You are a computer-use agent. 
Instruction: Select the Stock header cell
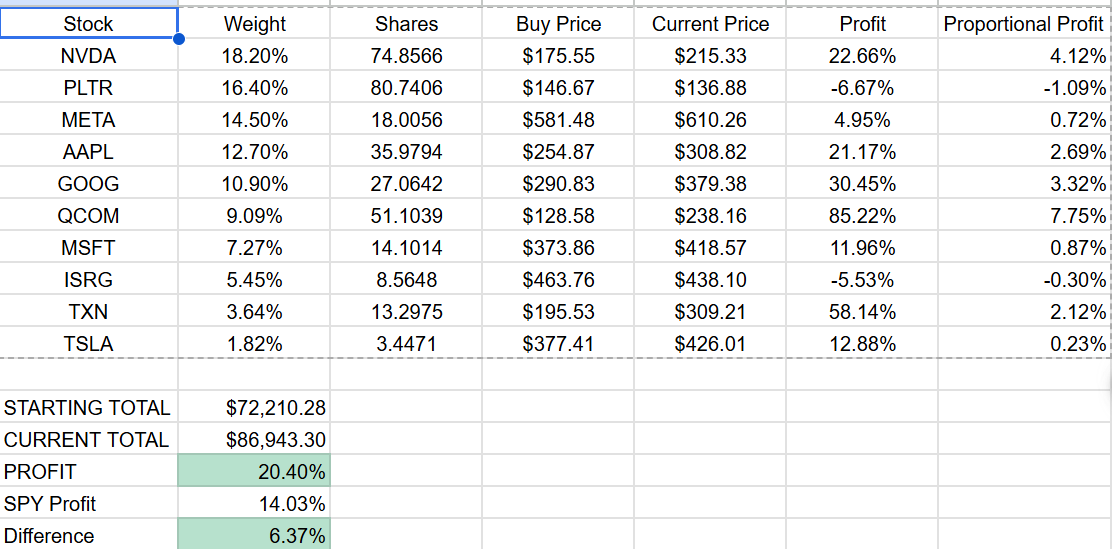click(x=89, y=23)
